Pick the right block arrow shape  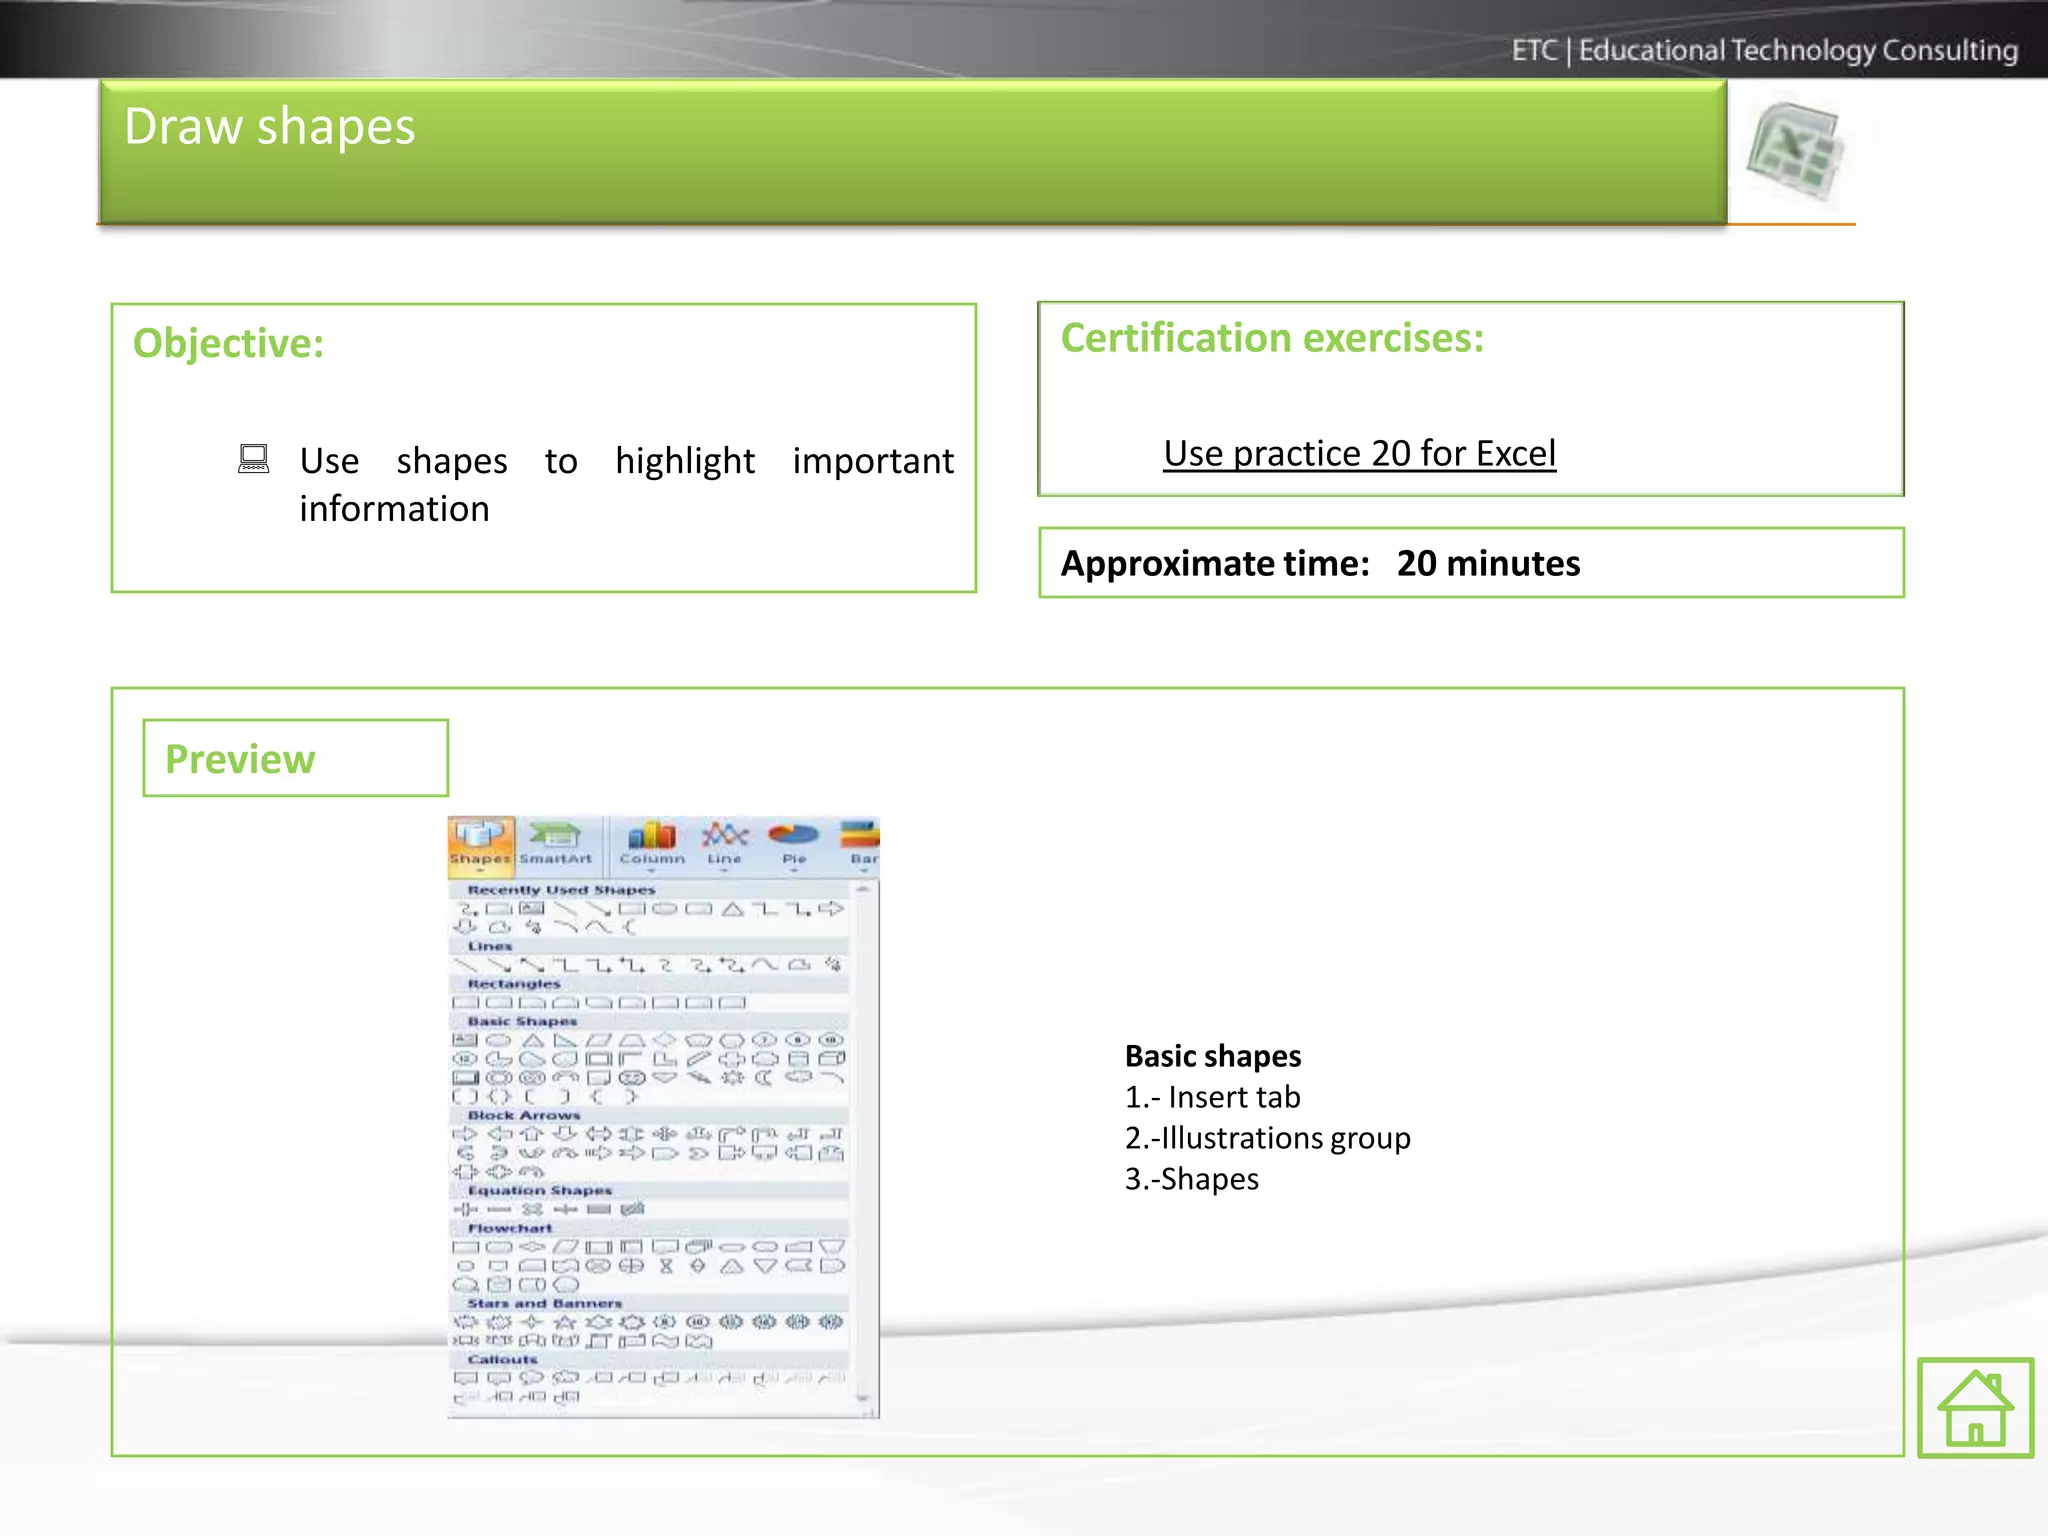[465, 1134]
